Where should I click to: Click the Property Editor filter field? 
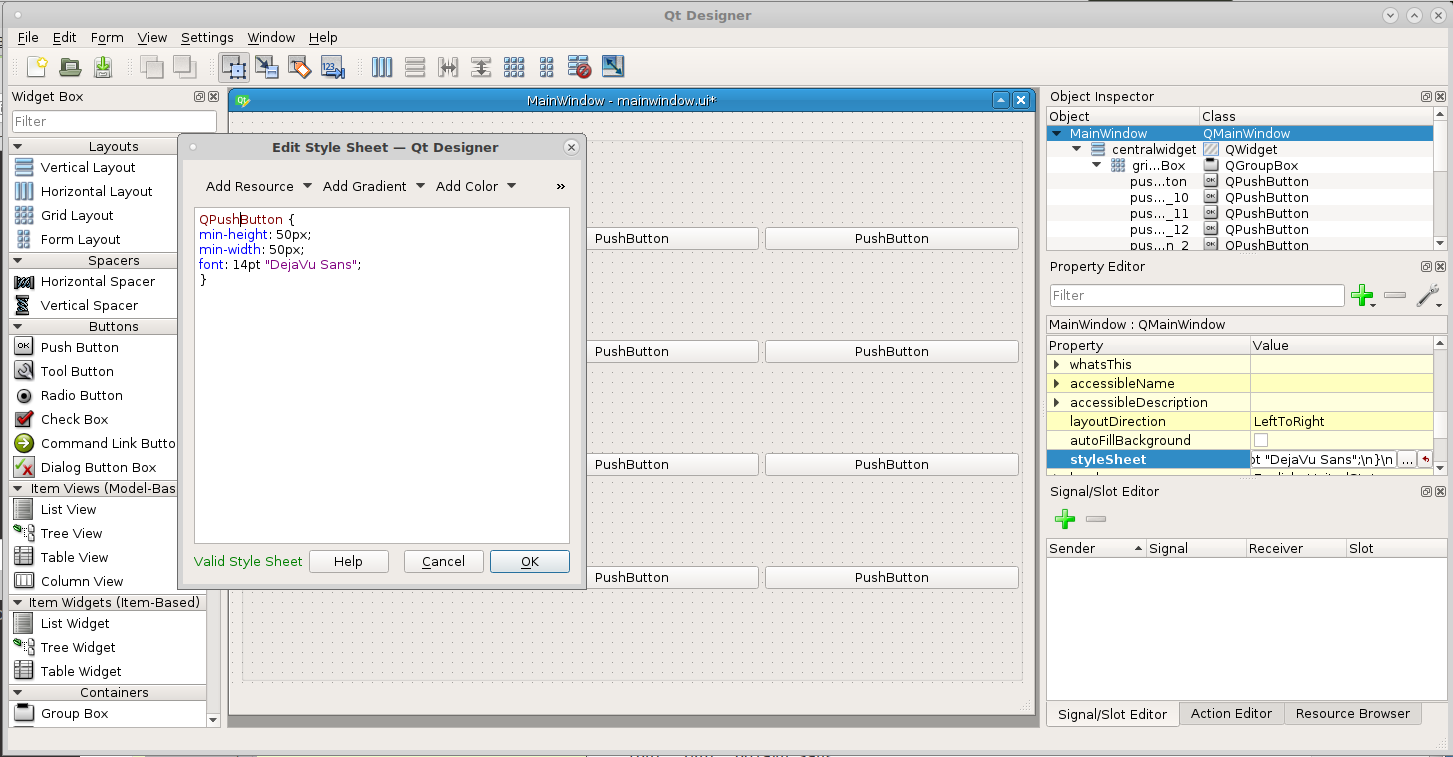[1197, 295]
